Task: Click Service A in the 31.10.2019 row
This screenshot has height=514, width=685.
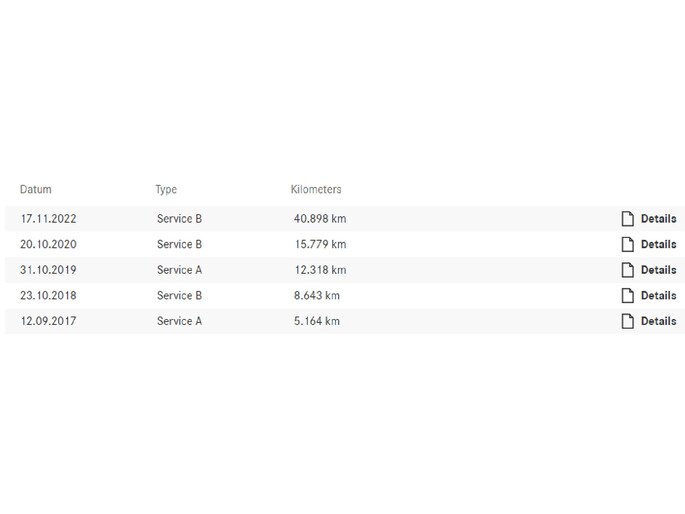Action: pyautogui.click(x=180, y=270)
